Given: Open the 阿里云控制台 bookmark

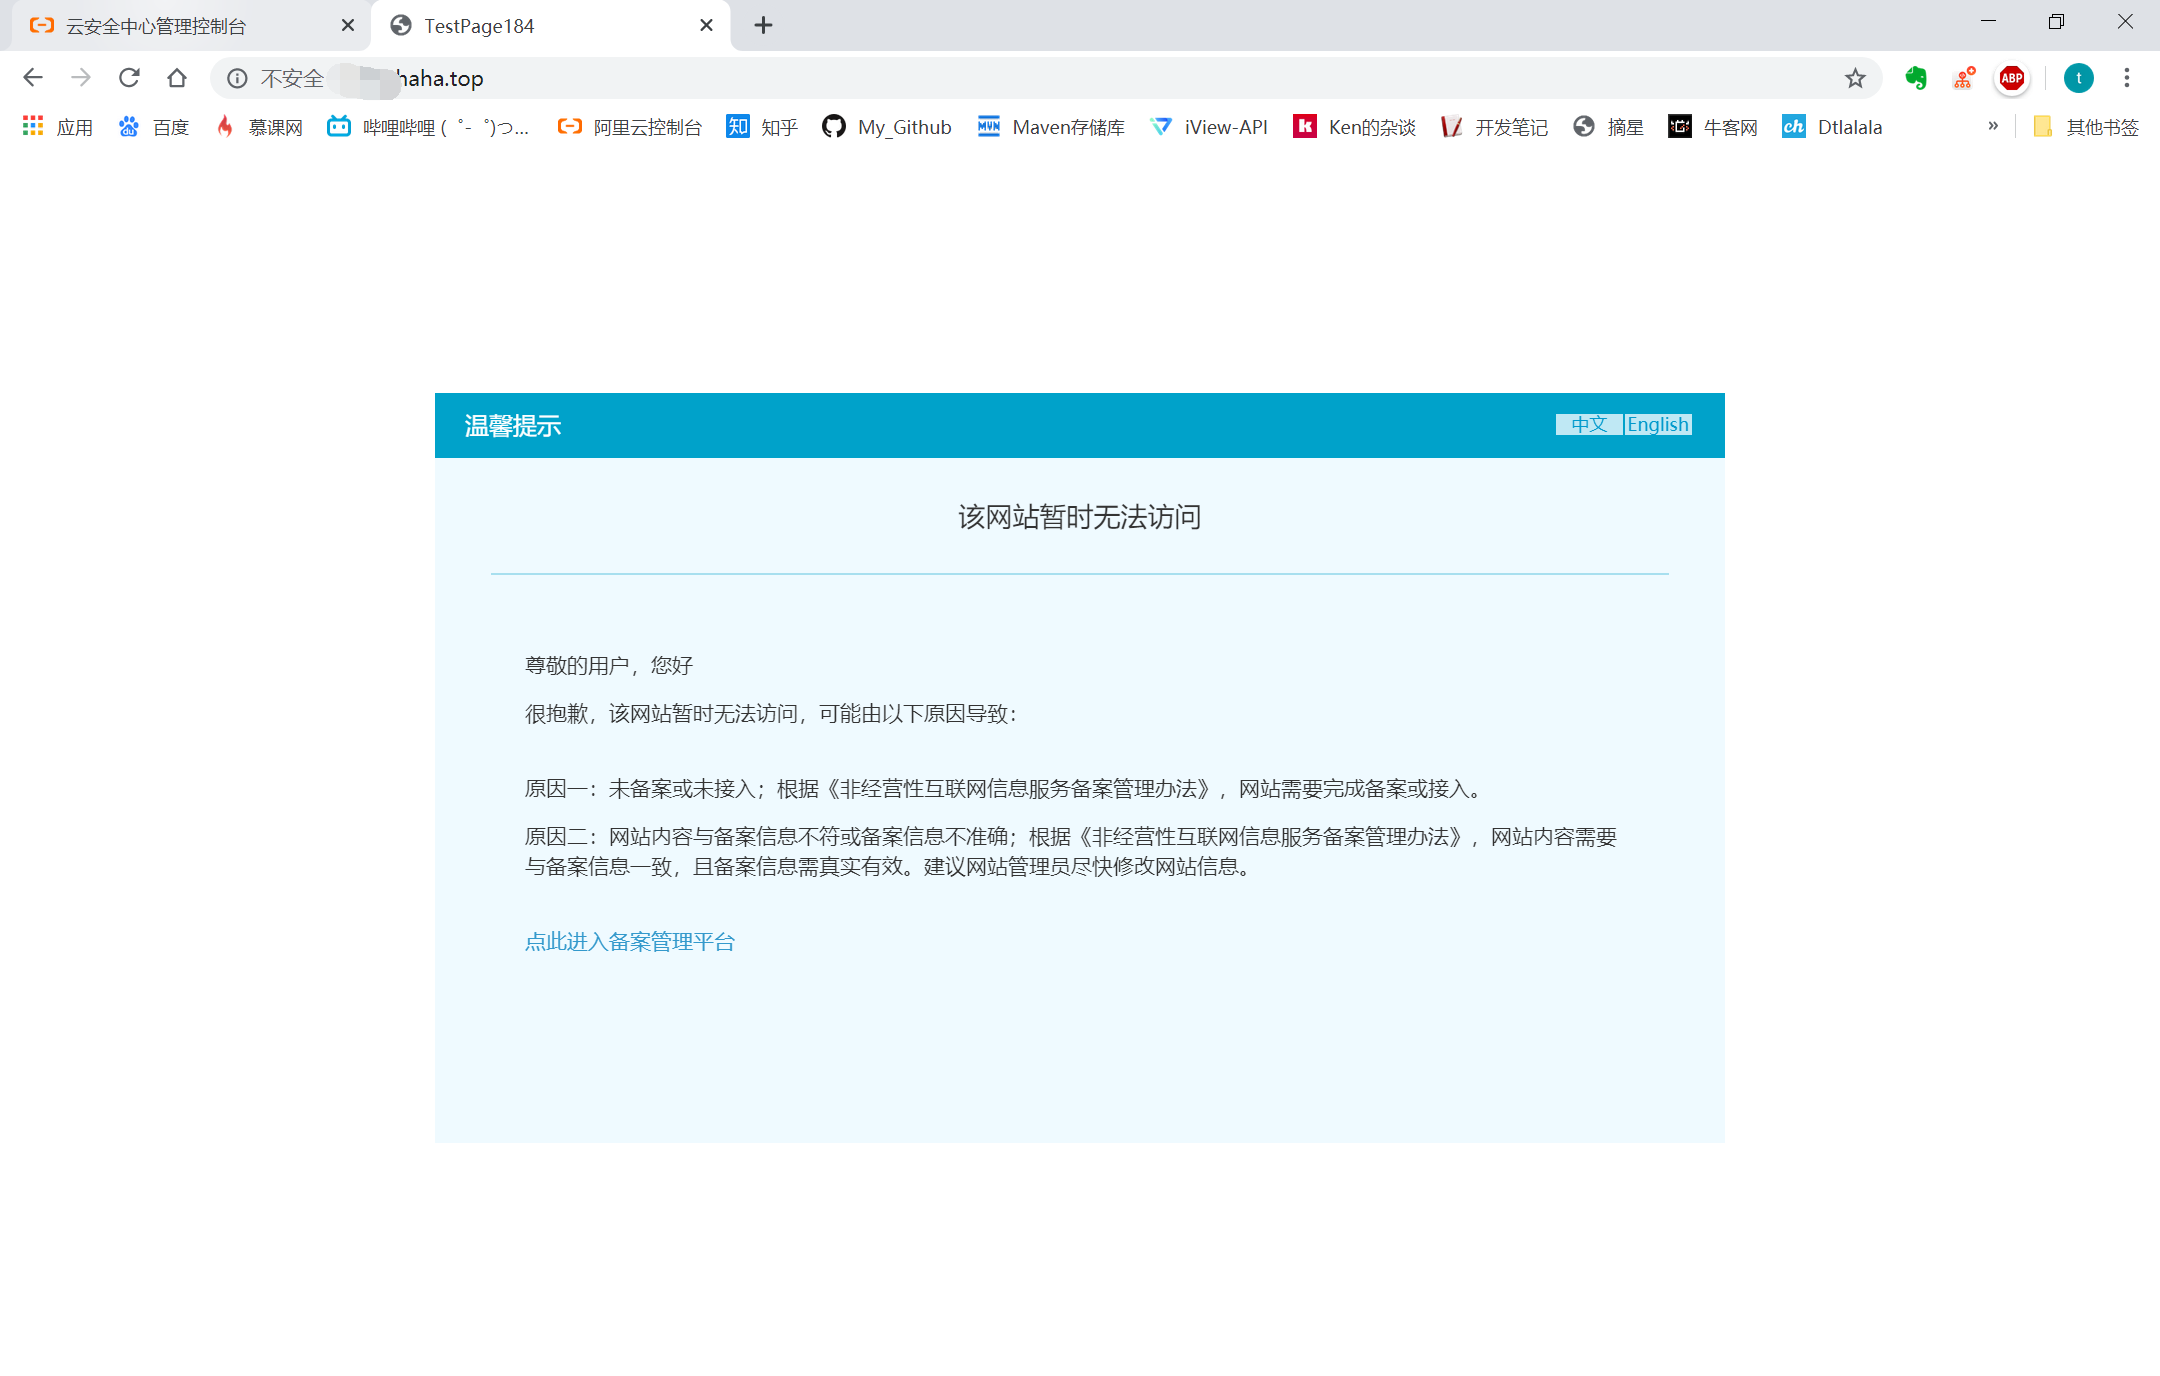Looking at the screenshot, I should click(629, 127).
